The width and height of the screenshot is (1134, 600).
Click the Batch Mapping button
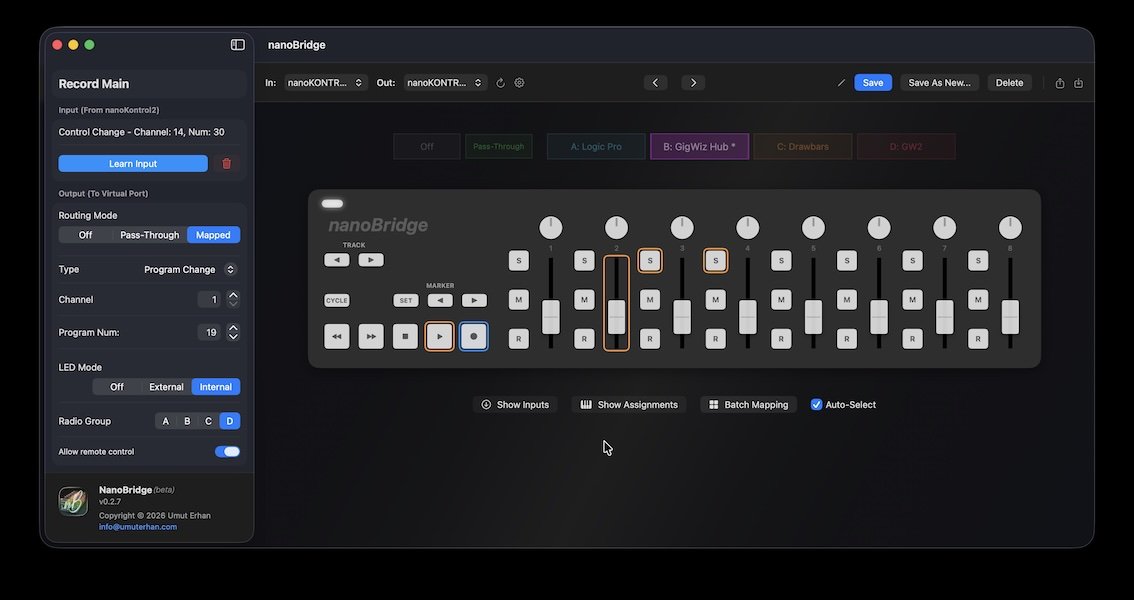pyautogui.click(x=749, y=405)
